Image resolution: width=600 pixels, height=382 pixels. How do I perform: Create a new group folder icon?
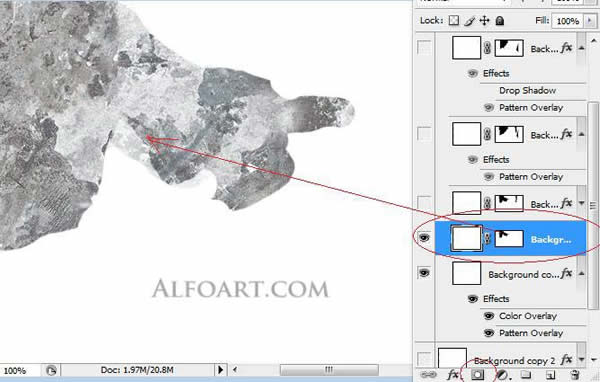526,375
